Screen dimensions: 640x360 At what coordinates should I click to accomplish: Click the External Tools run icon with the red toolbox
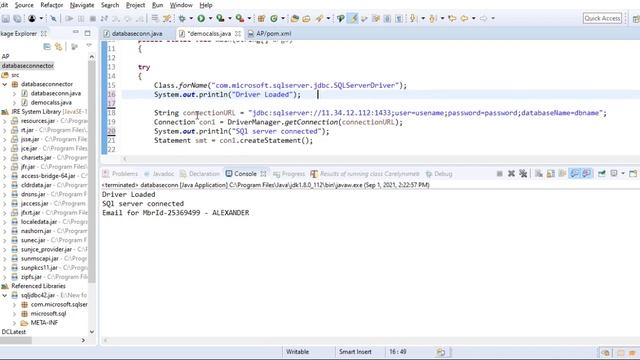(240, 18)
